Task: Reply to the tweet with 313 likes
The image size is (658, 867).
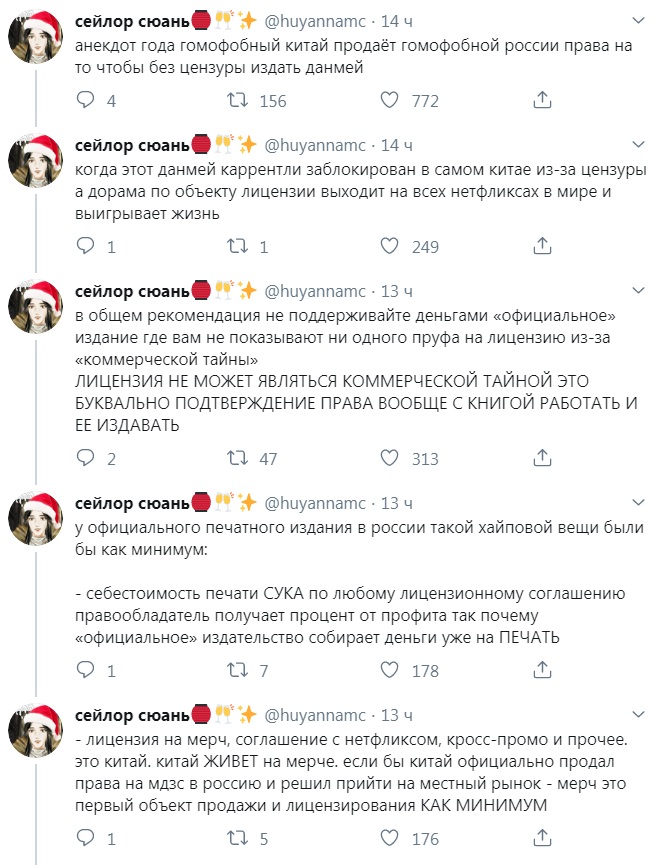Action: [x=86, y=459]
